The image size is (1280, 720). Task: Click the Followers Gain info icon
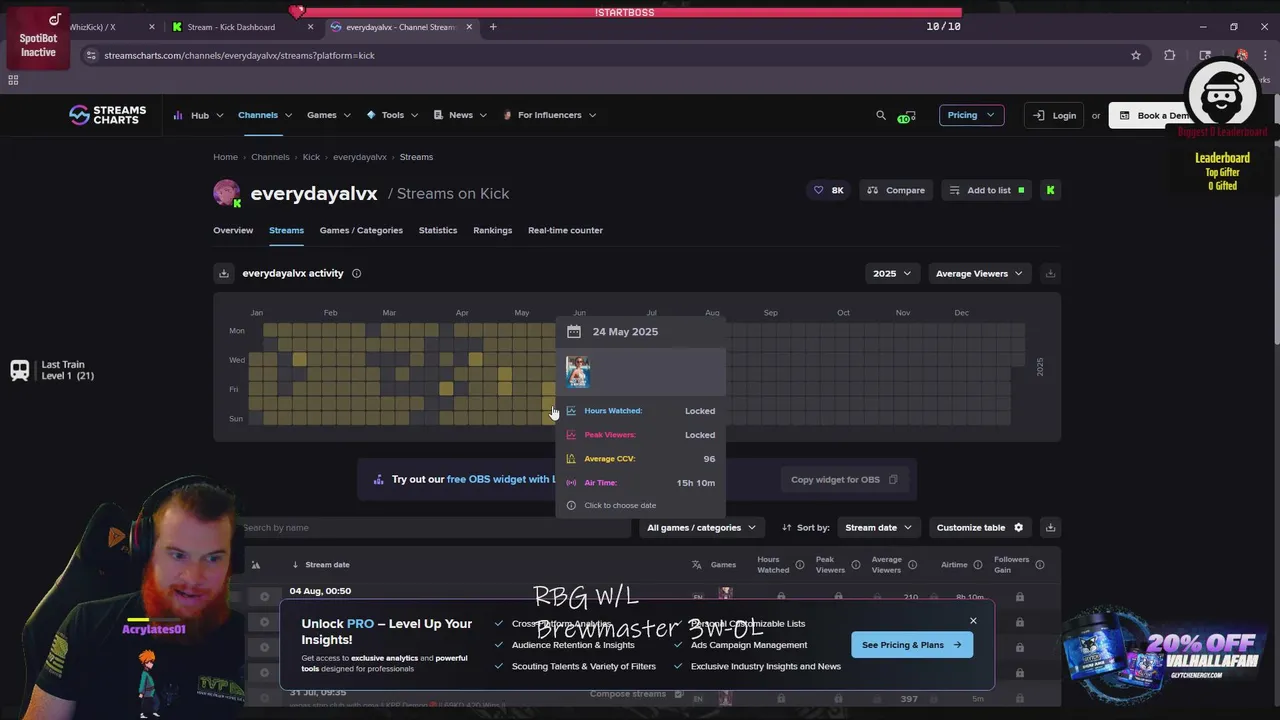tap(1040, 565)
